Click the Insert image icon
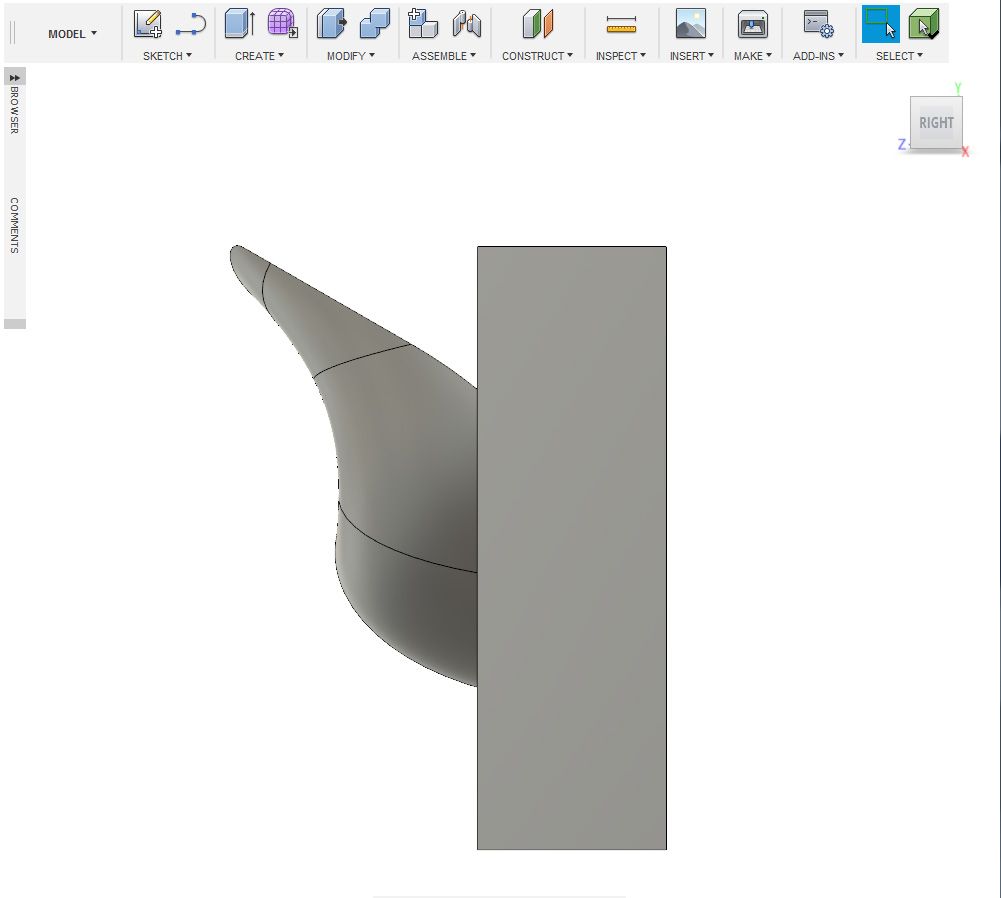This screenshot has height=898, width=1001. [x=691, y=24]
